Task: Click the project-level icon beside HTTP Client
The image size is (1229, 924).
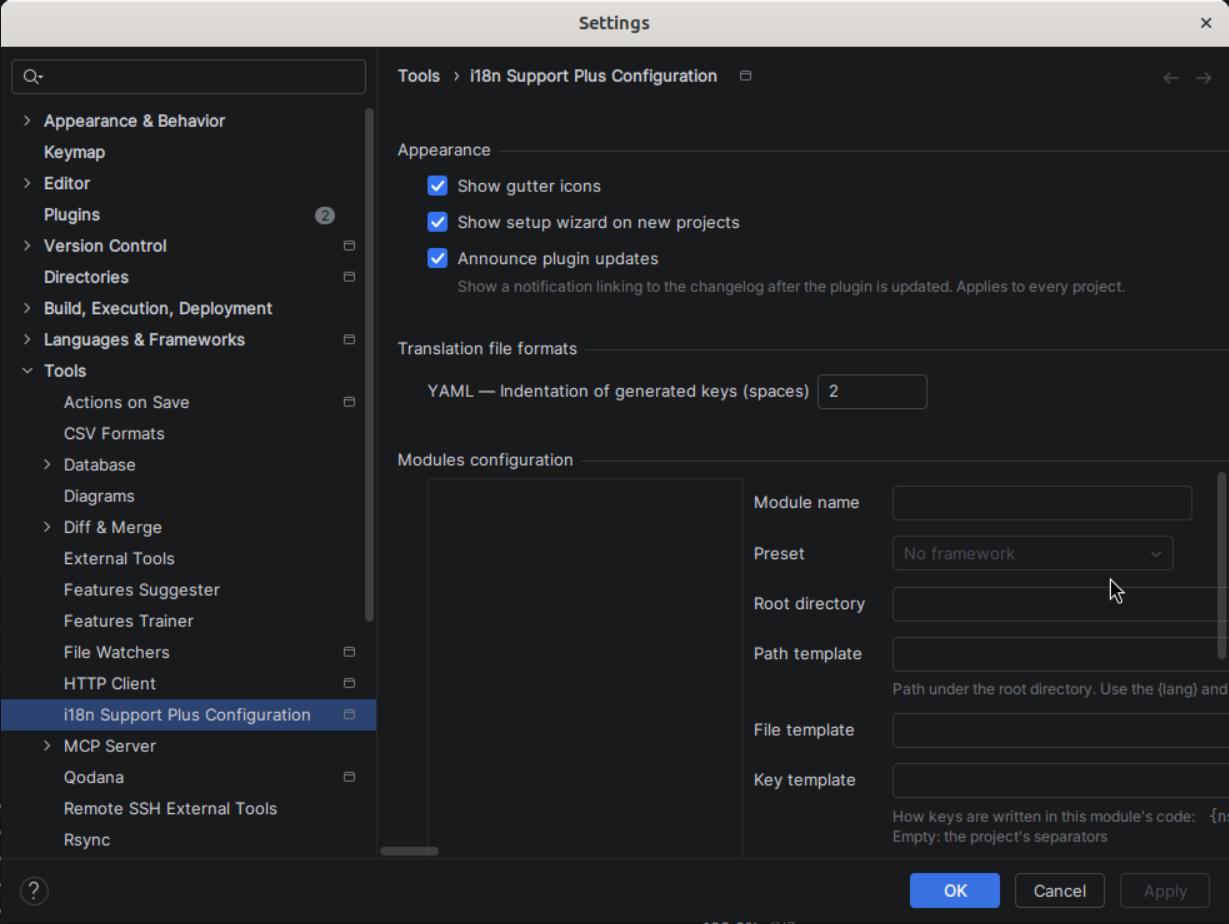Action: pyautogui.click(x=349, y=684)
